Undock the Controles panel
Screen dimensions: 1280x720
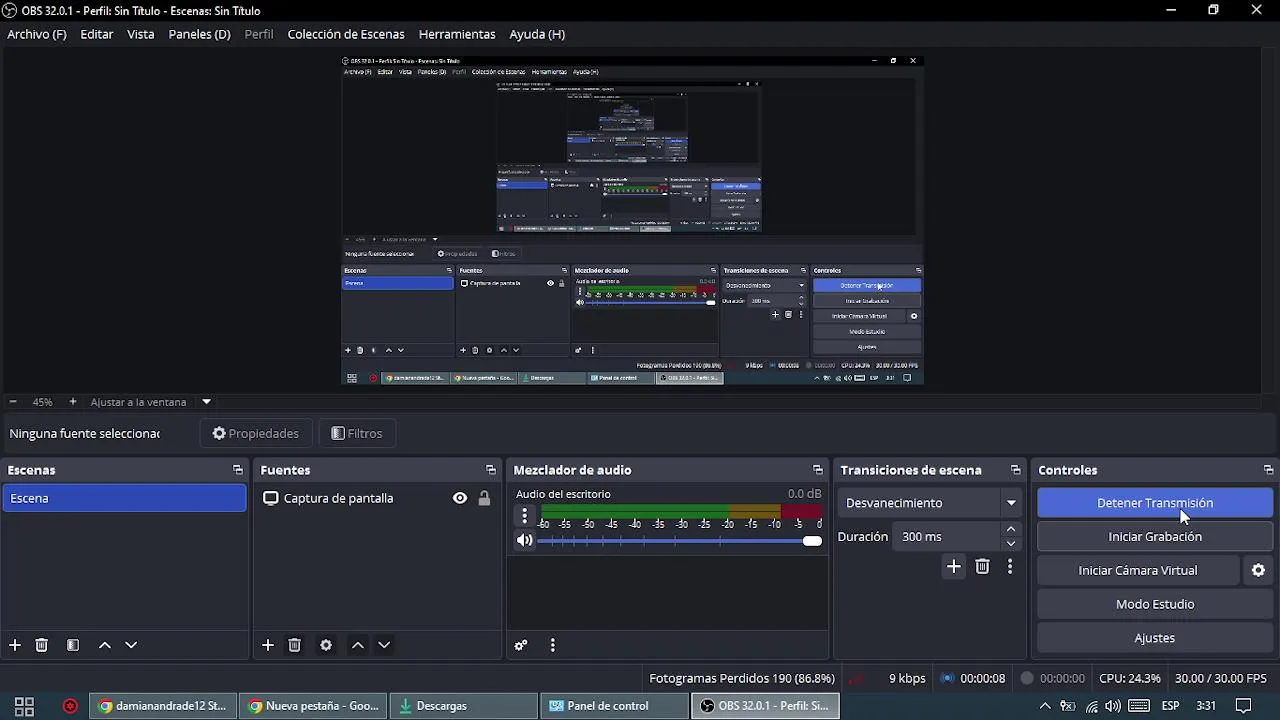pyautogui.click(x=1269, y=470)
